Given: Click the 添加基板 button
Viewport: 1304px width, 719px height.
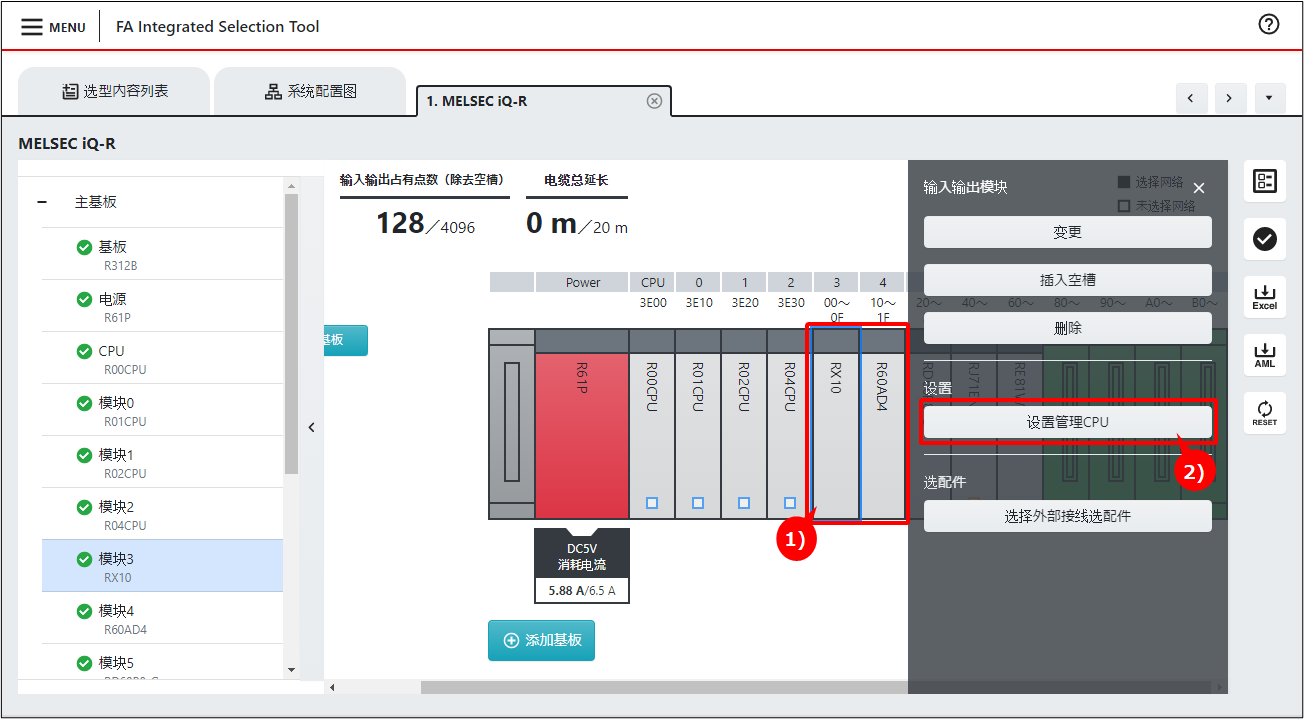Looking at the screenshot, I should (x=541, y=640).
